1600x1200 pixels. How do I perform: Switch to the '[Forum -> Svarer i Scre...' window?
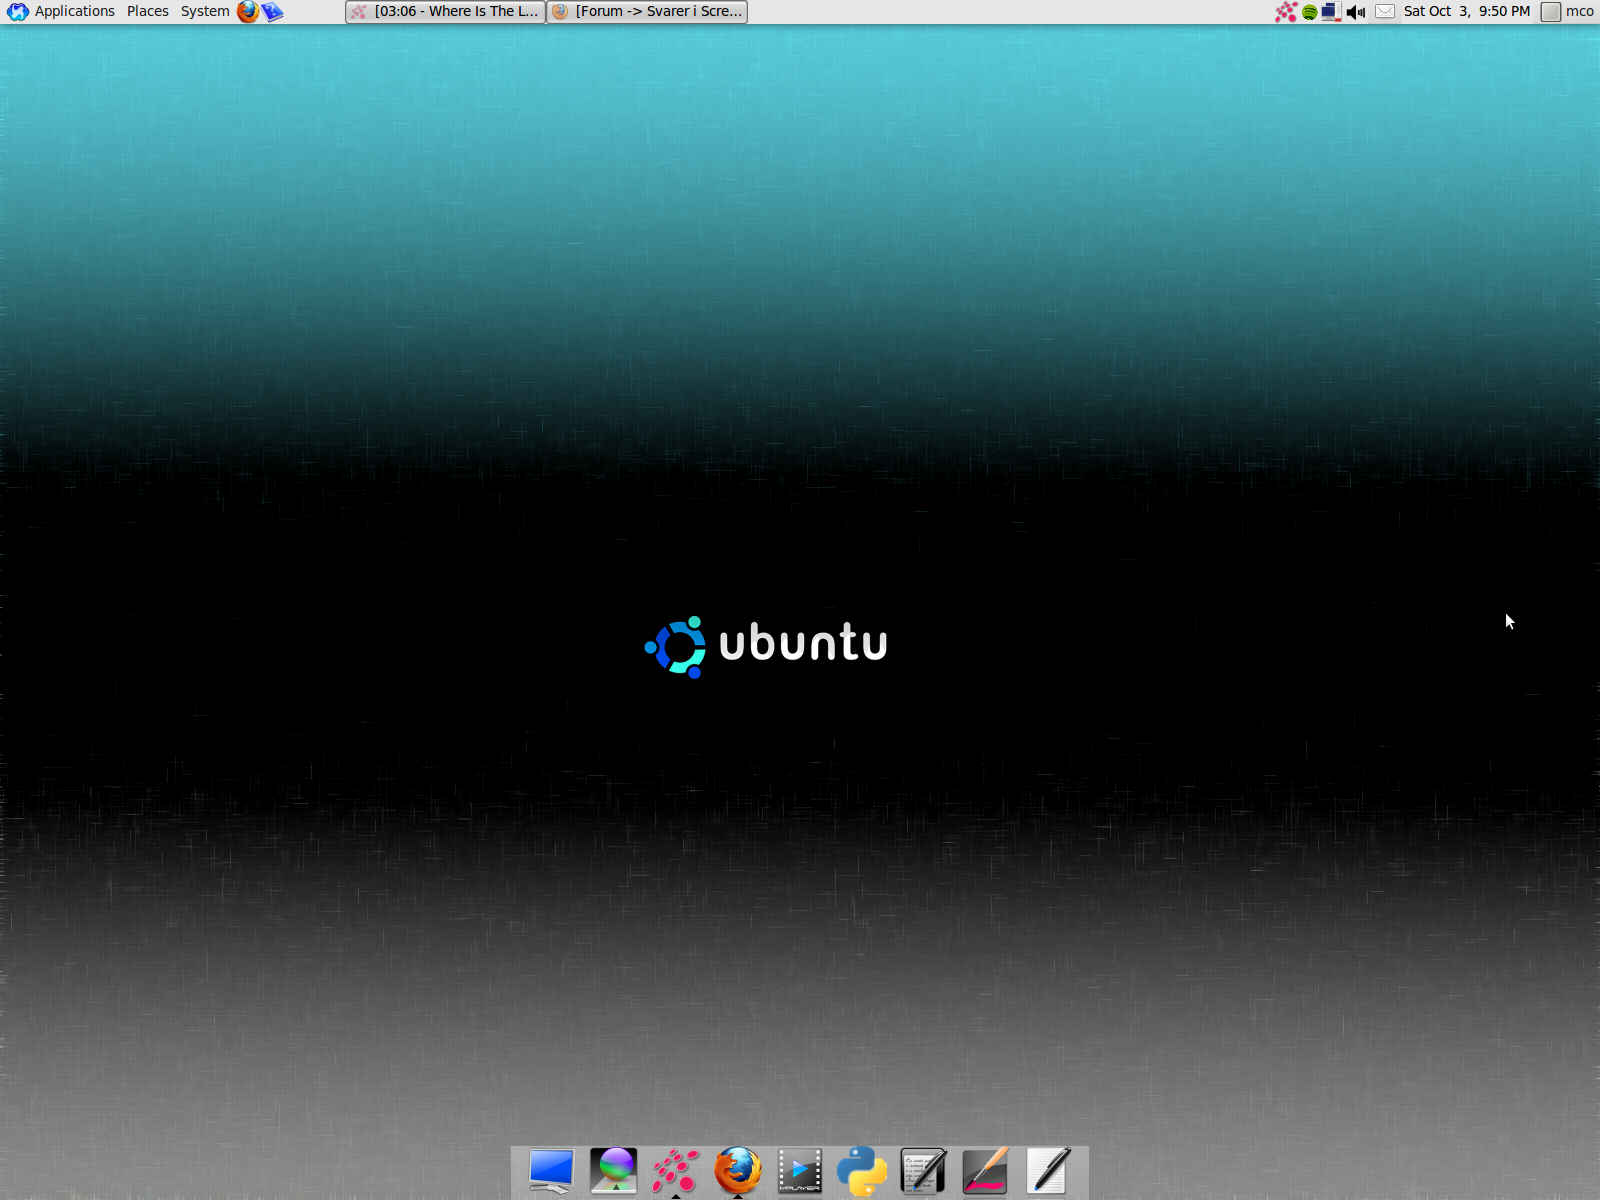point(648,11)
